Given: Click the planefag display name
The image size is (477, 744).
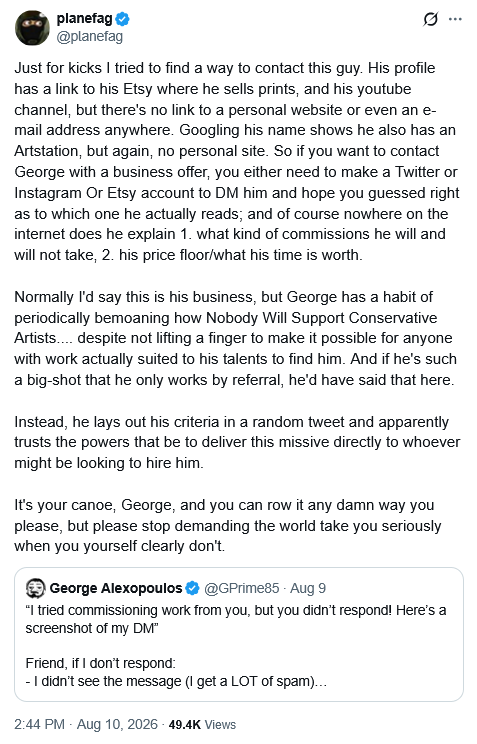Looking at the screenshot, I should [x=84, y=19].
